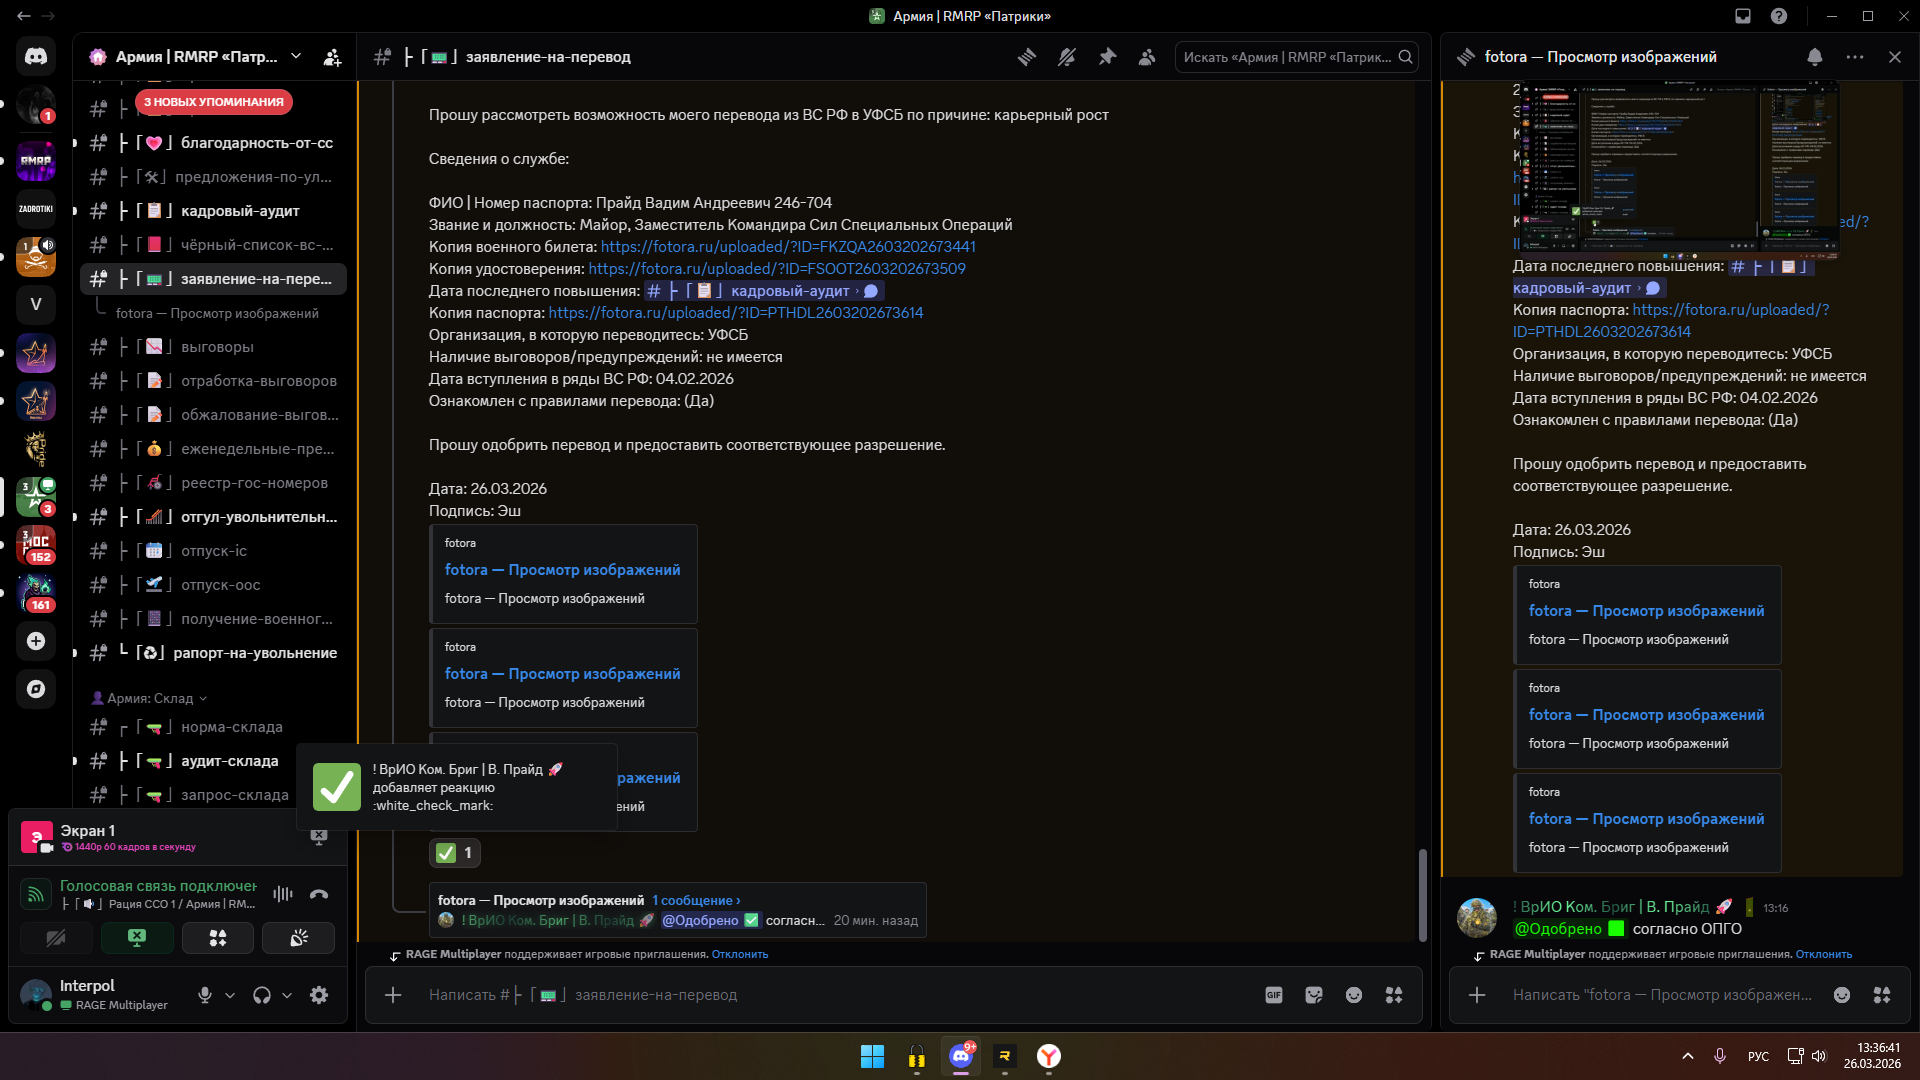The width and height of the screenshot is (1920, 1080).
Task: Open the кадровый-аудит channel
Action: [240, 211]
